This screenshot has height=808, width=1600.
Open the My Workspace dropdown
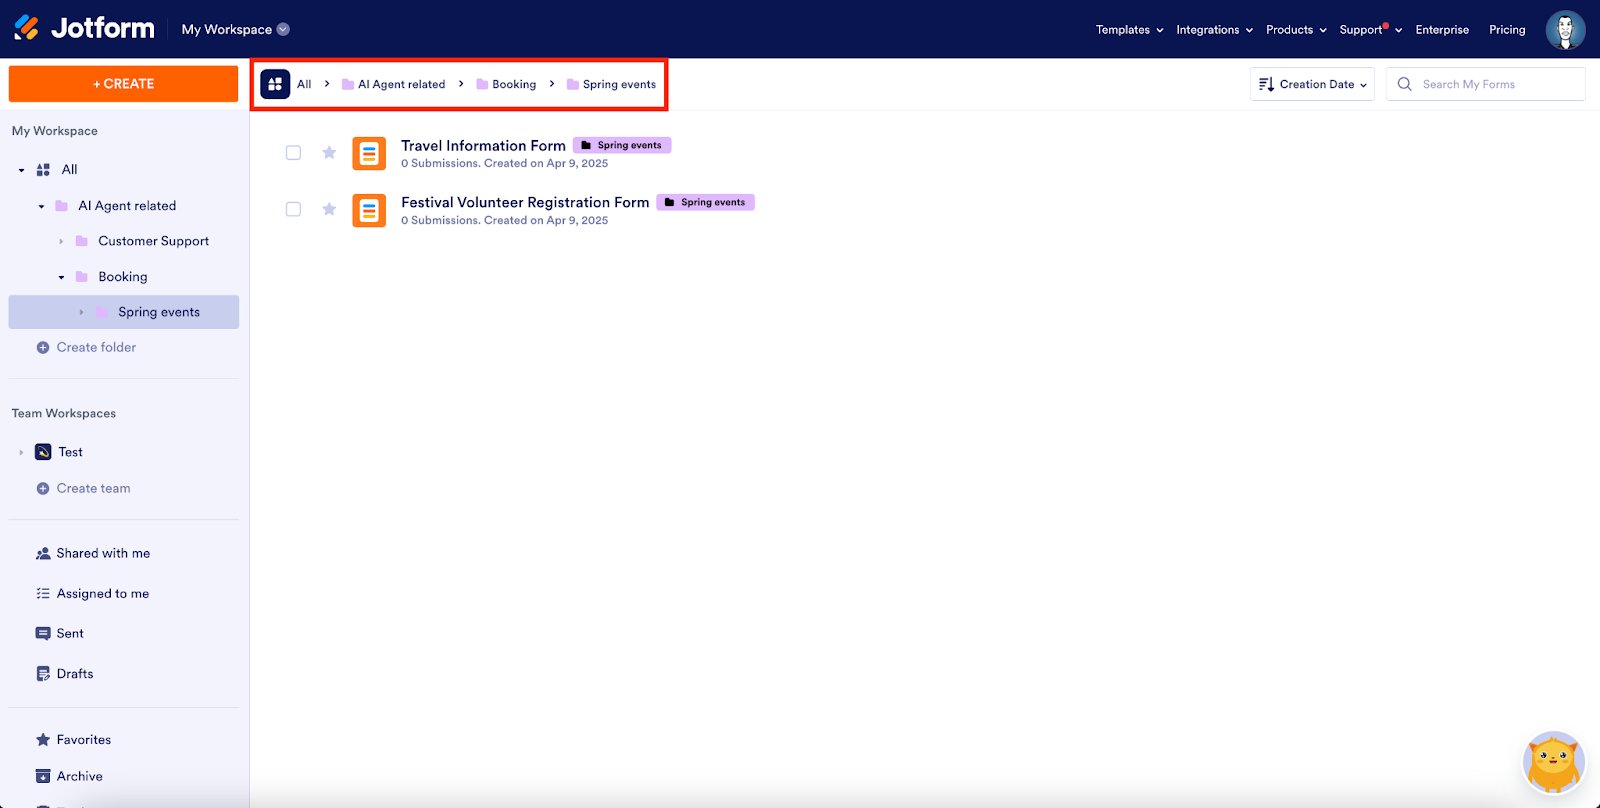pos(236,29)
